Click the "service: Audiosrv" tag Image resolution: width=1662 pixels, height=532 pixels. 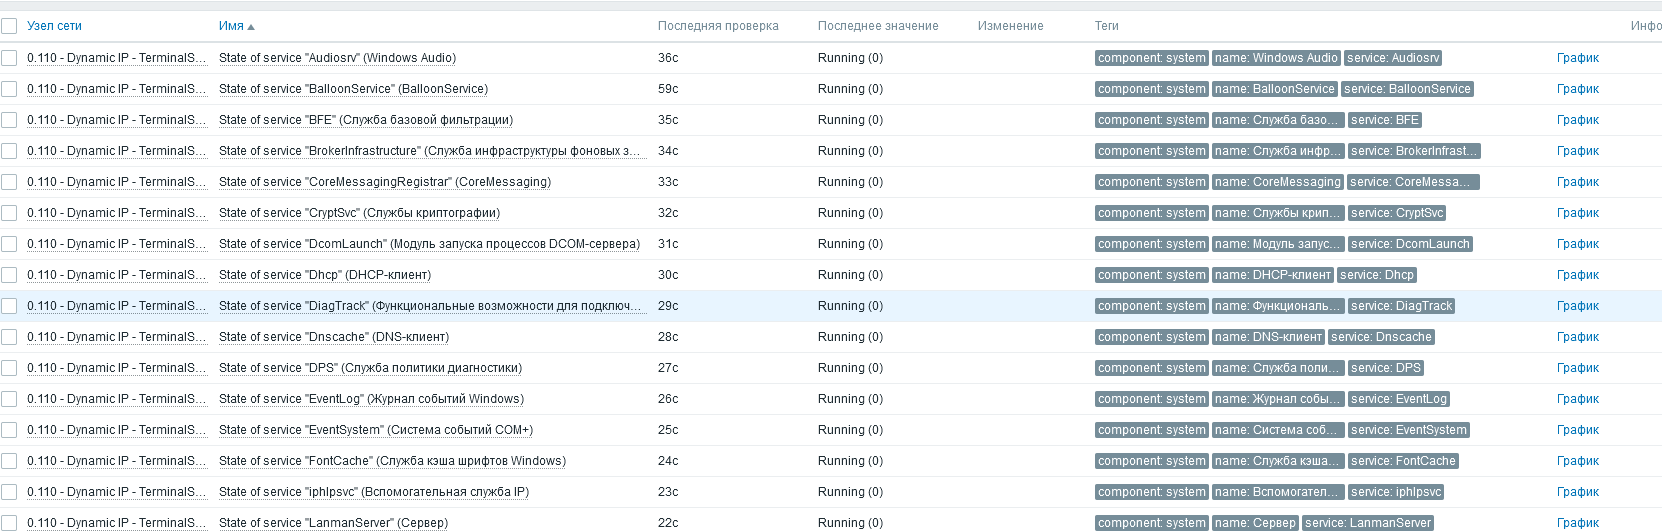point(1393,58)
